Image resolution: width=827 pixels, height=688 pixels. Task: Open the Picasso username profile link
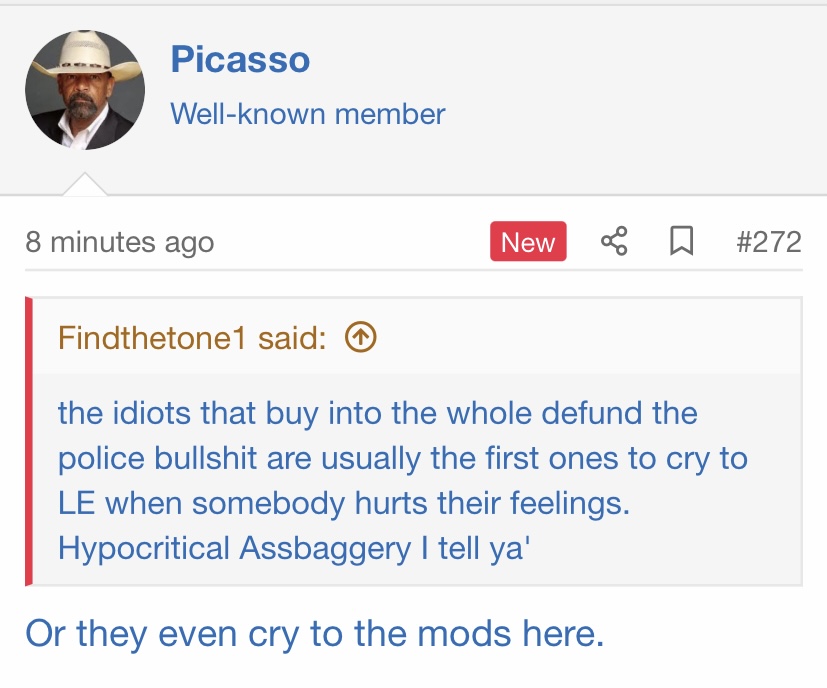click(x=240, y=60)
